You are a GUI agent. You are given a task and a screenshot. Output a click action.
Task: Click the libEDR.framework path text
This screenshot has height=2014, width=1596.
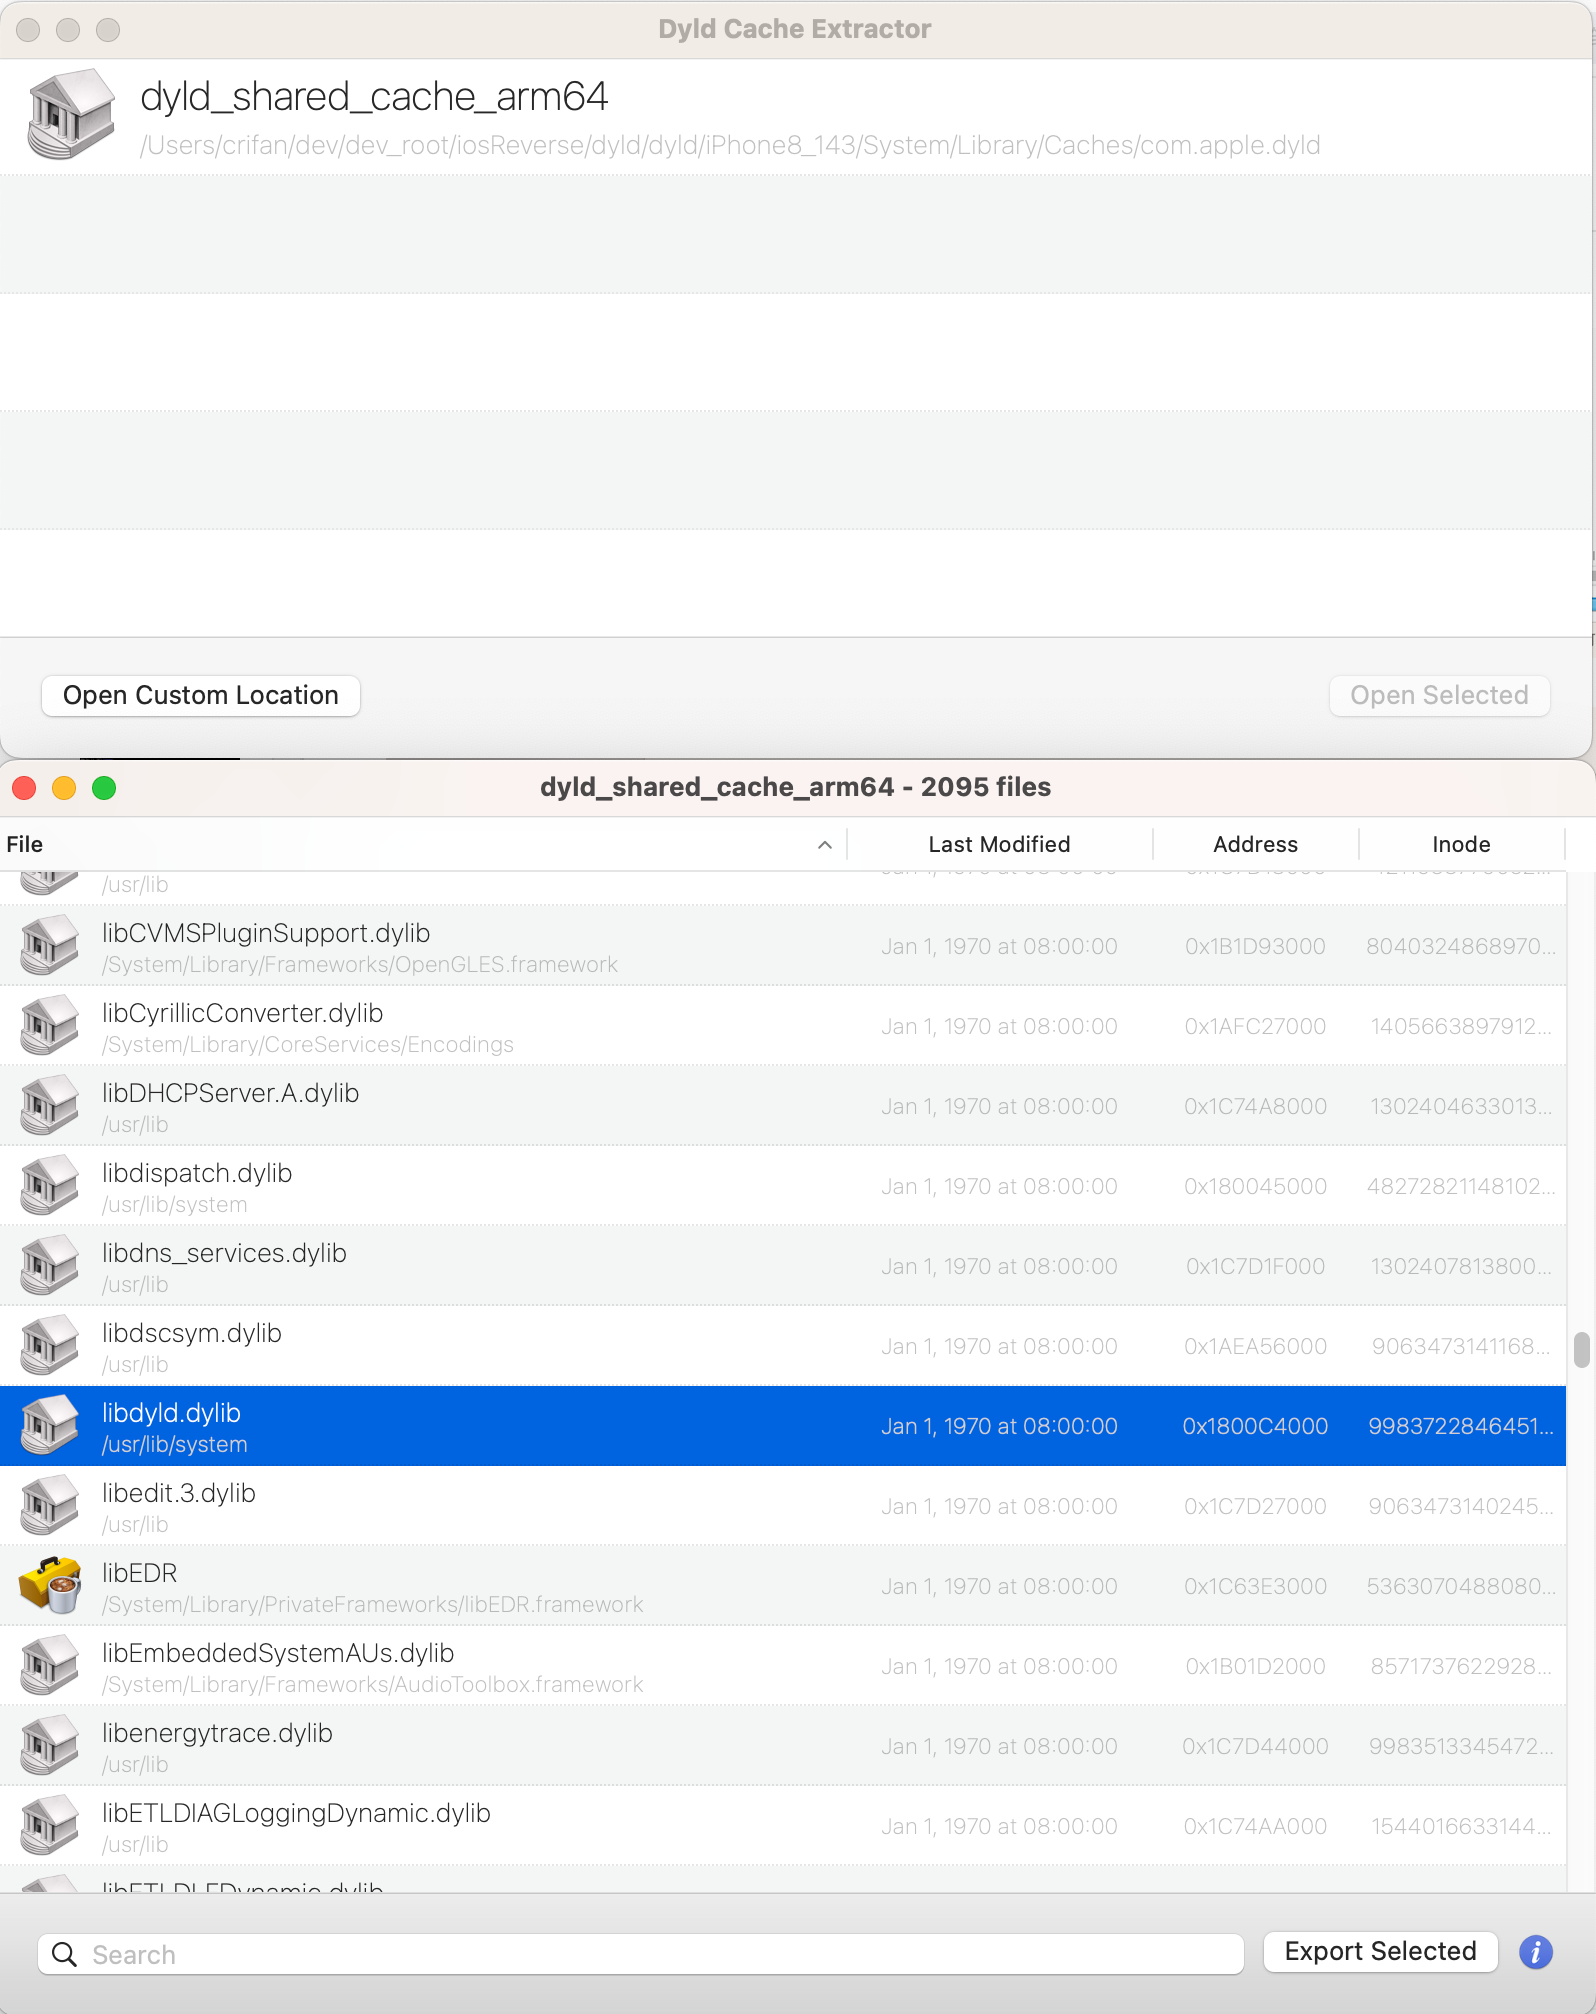pyautogui.click(x=373, y=1605)
